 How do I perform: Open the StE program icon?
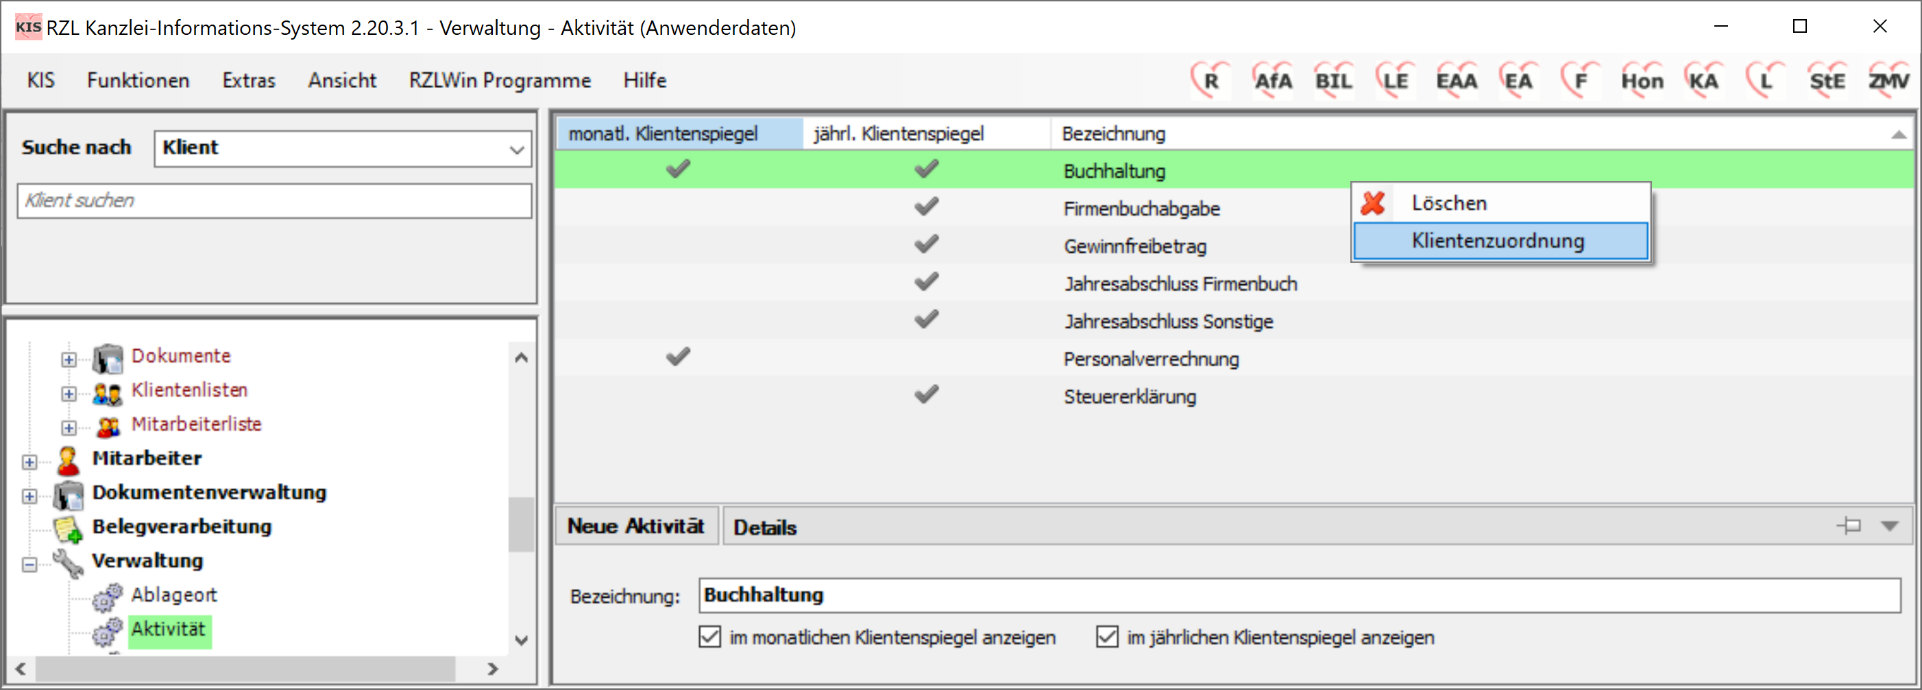1826,80
